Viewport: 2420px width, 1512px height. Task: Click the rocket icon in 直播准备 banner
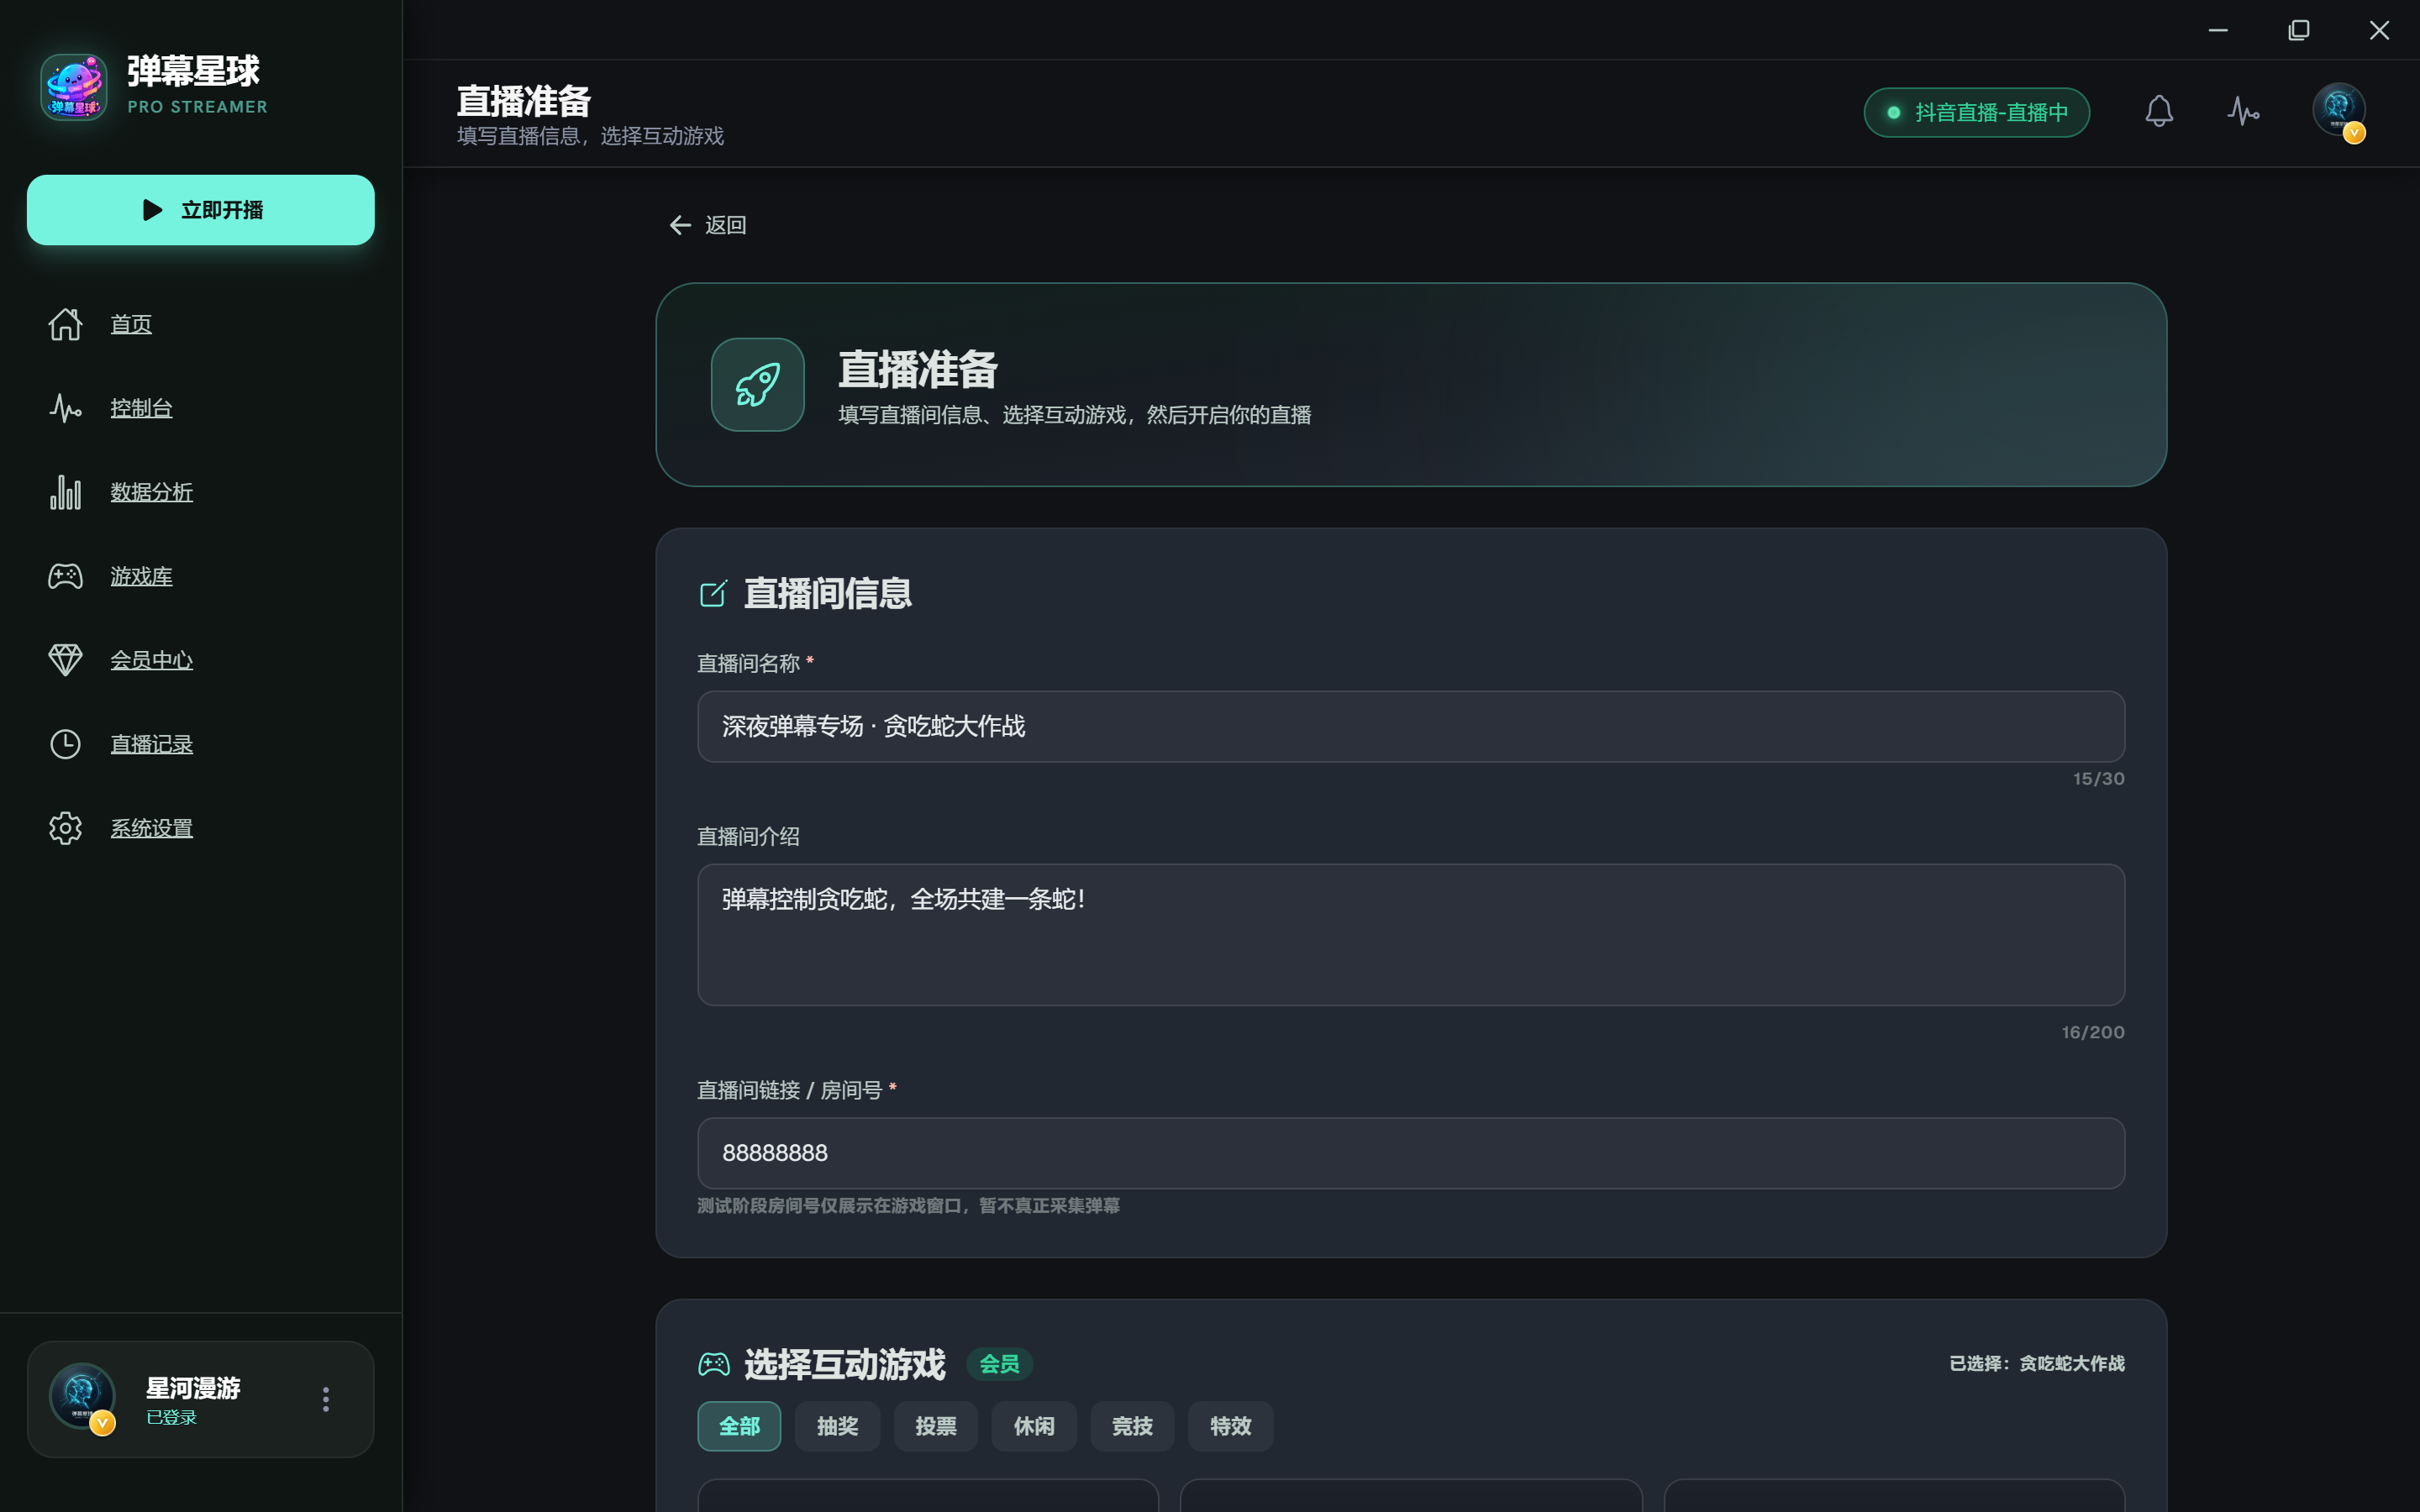click(757, 385)
